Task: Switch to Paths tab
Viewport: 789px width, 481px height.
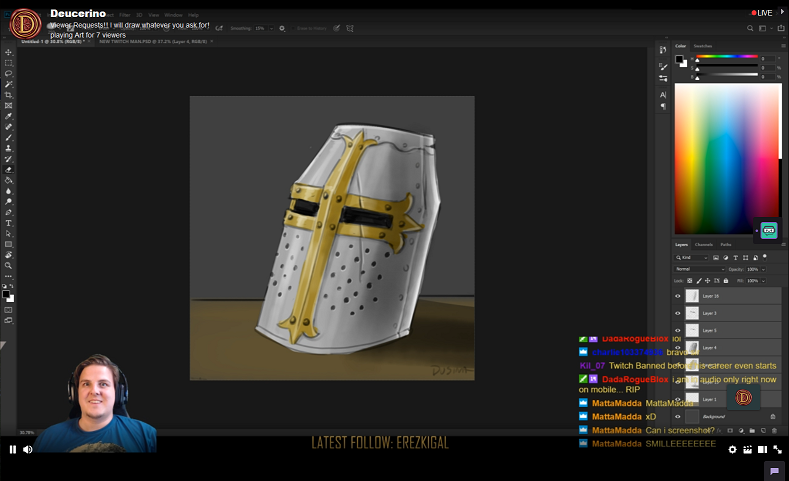Action: [726, 245]
